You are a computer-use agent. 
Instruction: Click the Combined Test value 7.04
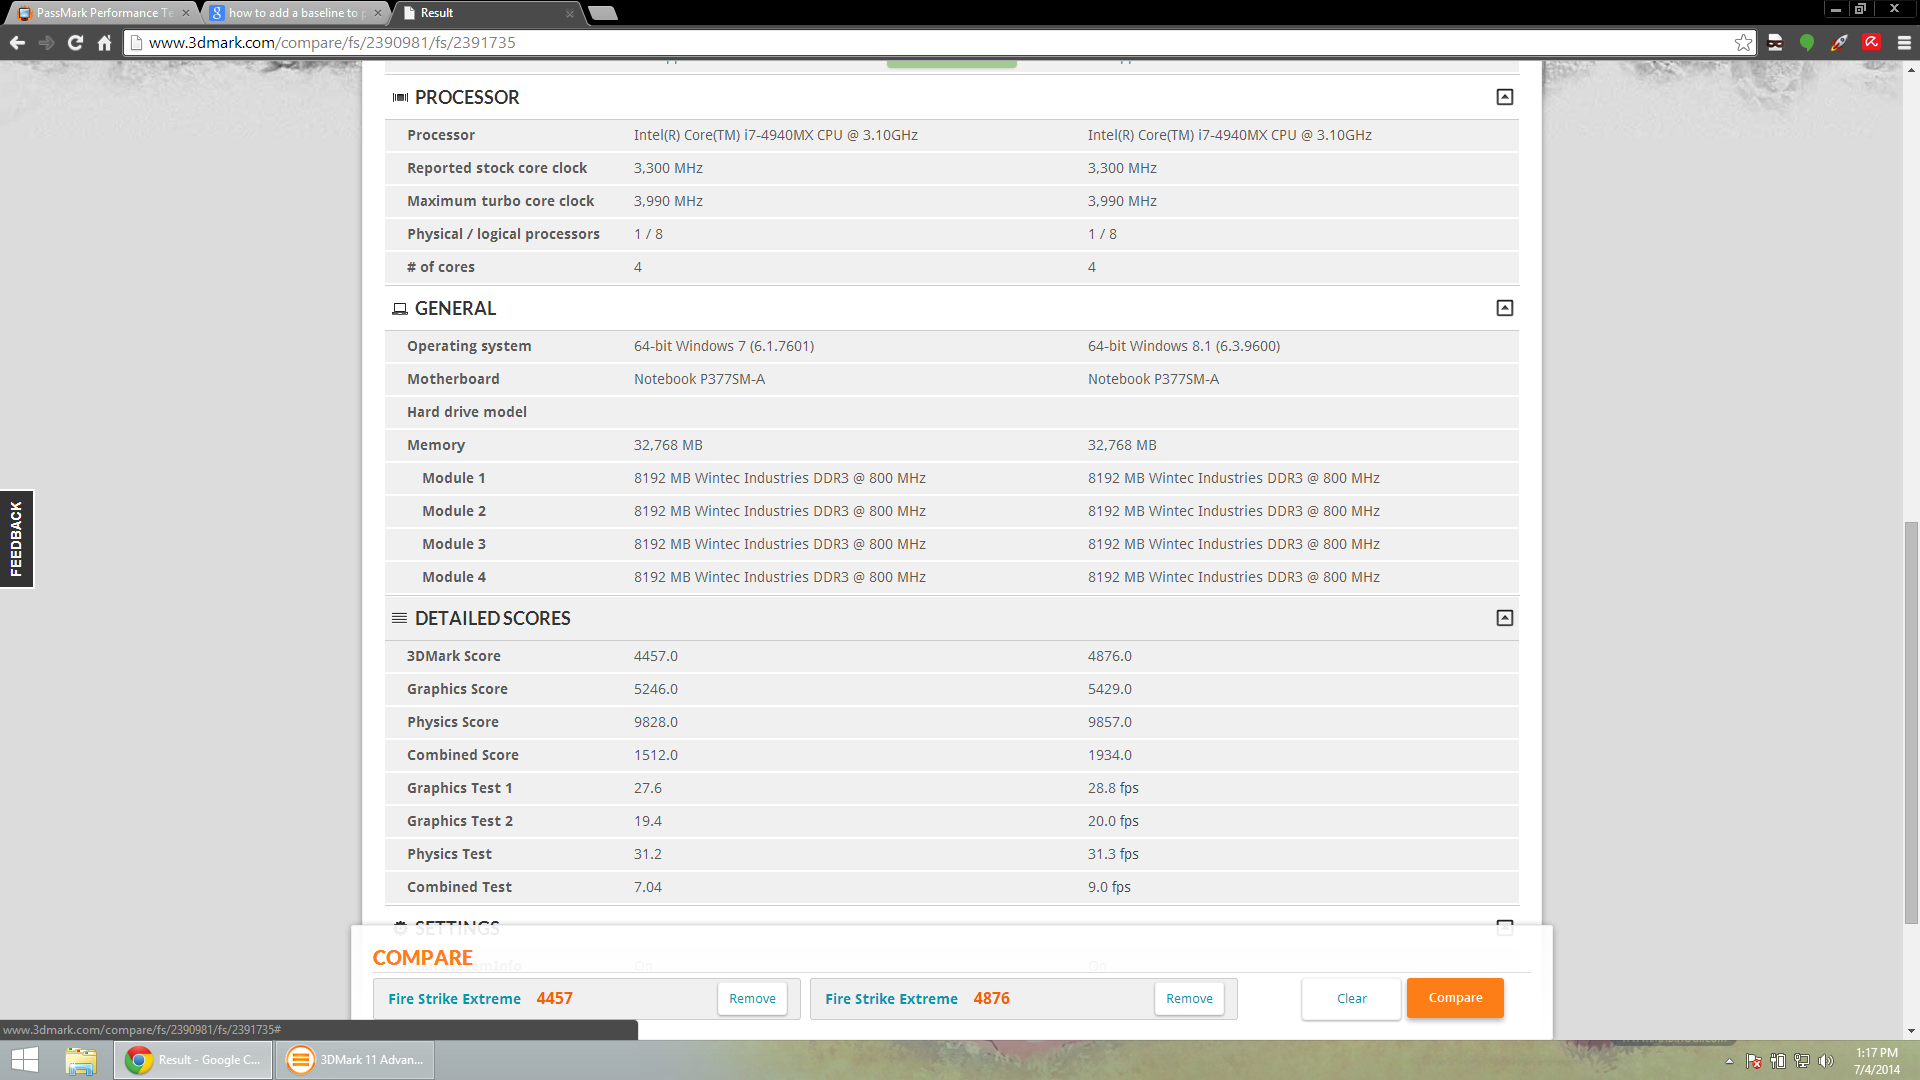click(647, 887)
